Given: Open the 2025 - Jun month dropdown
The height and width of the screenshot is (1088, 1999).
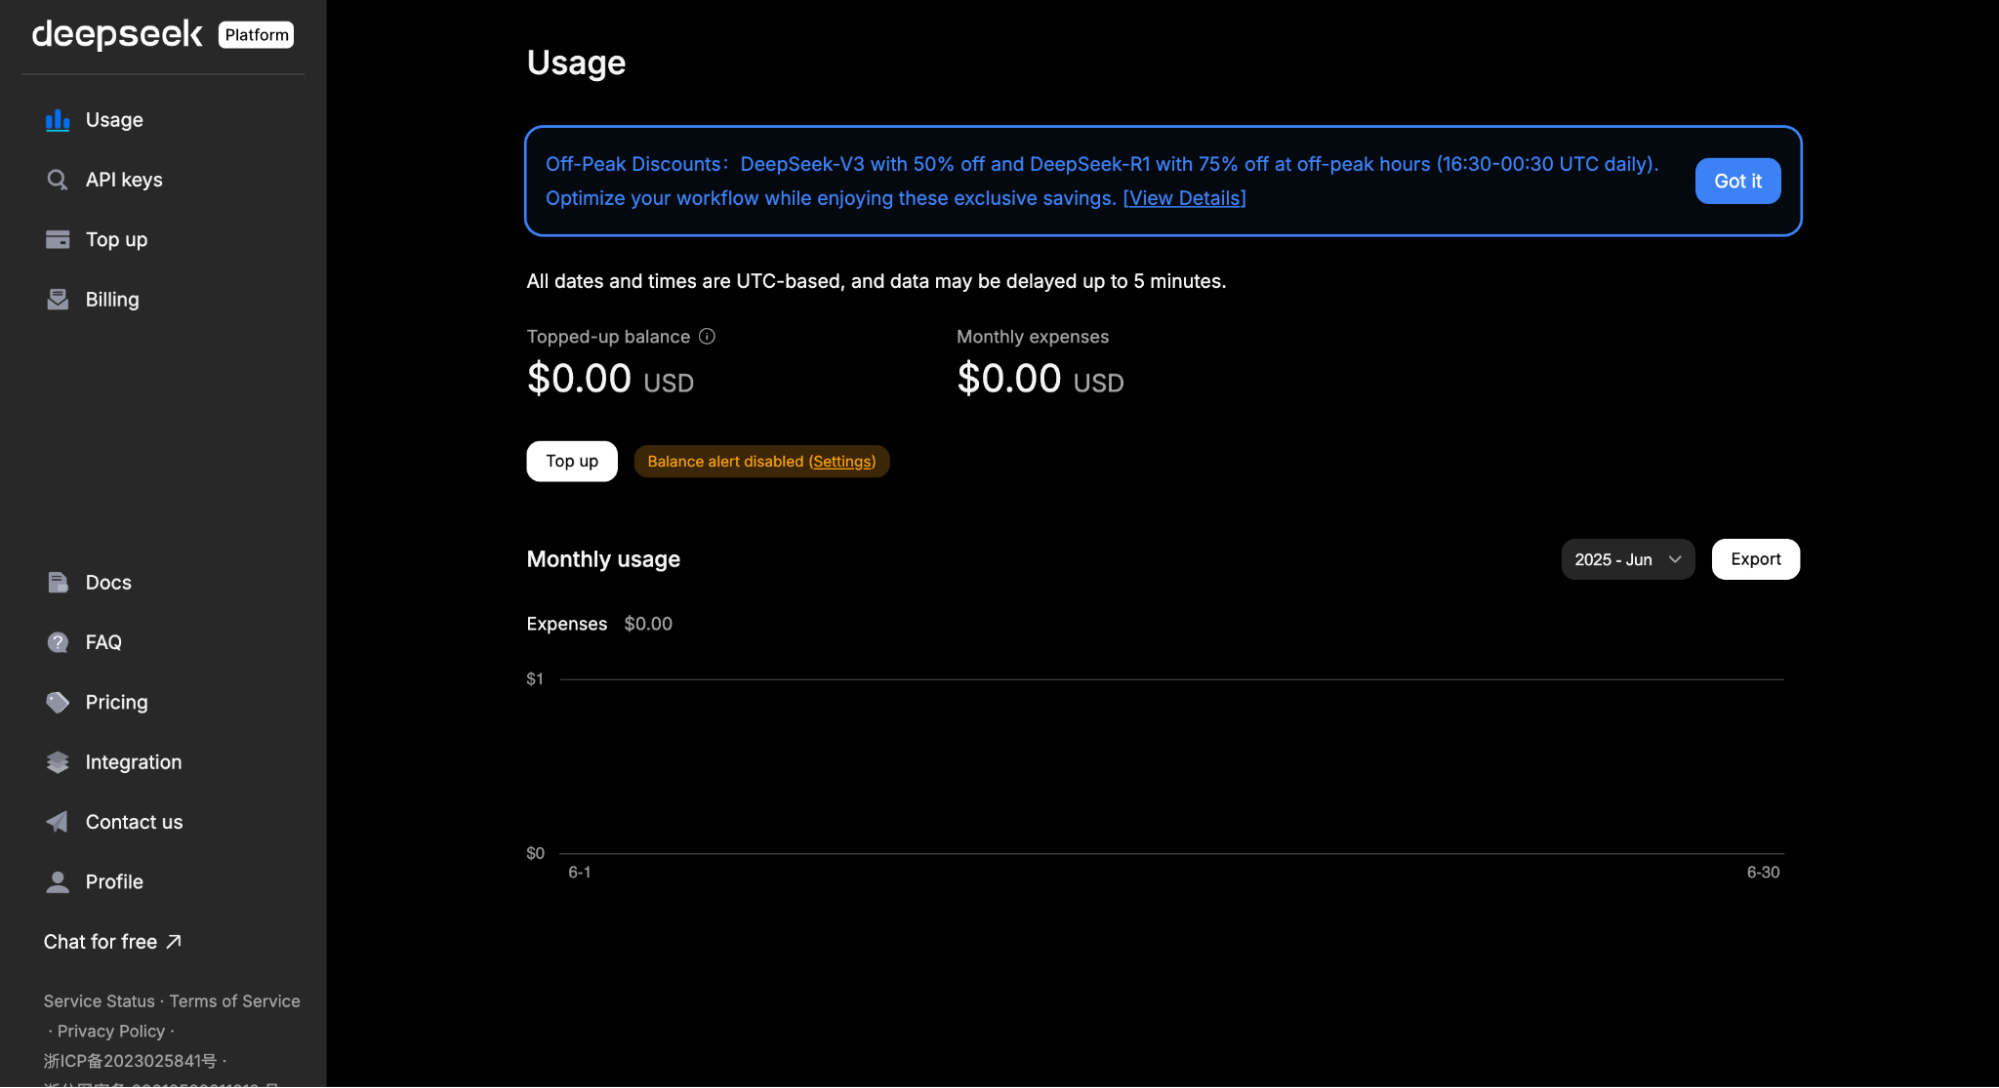Looking at the screenshot, I should coord(1627,559).
